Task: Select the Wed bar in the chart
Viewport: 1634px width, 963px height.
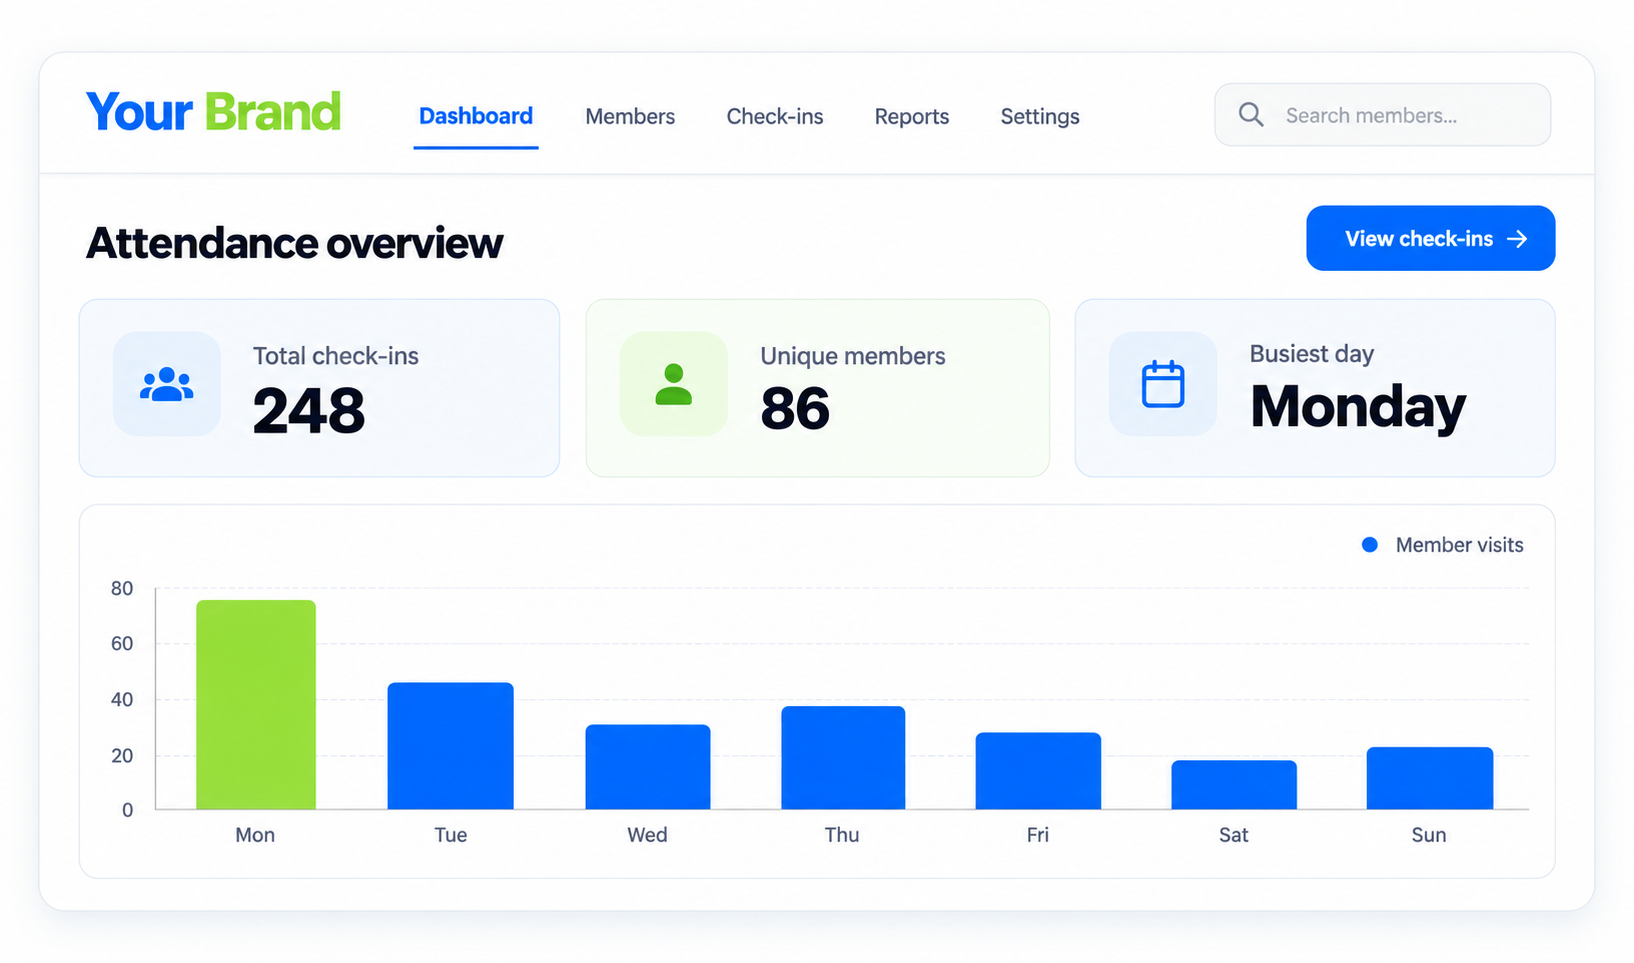Action: tap(648, 767)
